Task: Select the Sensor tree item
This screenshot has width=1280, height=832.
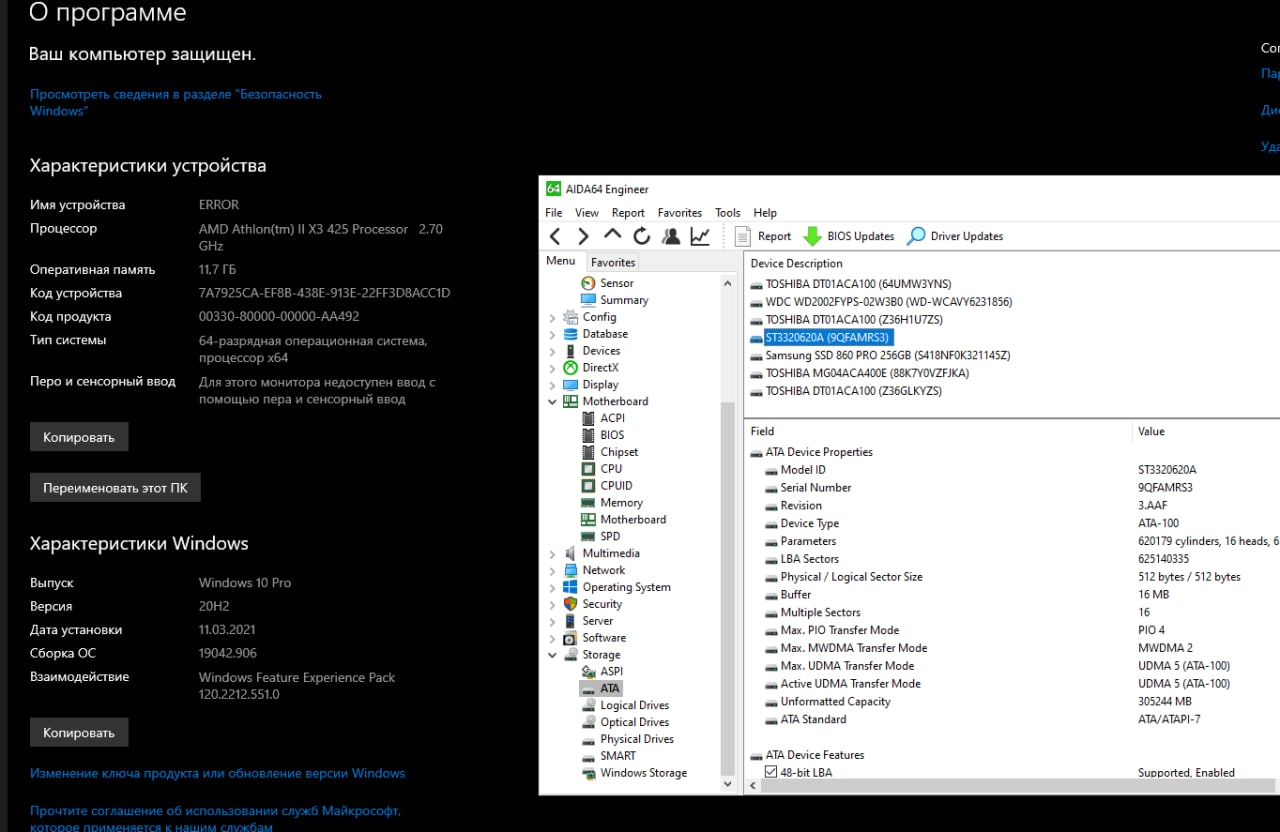Action: (608, 283)
